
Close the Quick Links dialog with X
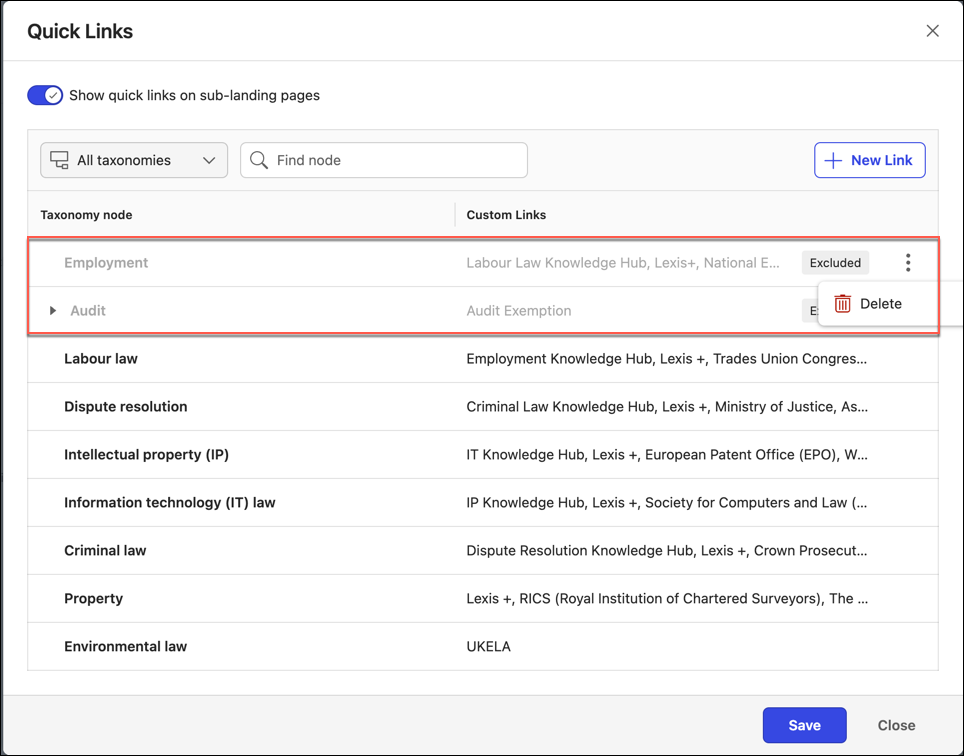click(x=932, y=31)
